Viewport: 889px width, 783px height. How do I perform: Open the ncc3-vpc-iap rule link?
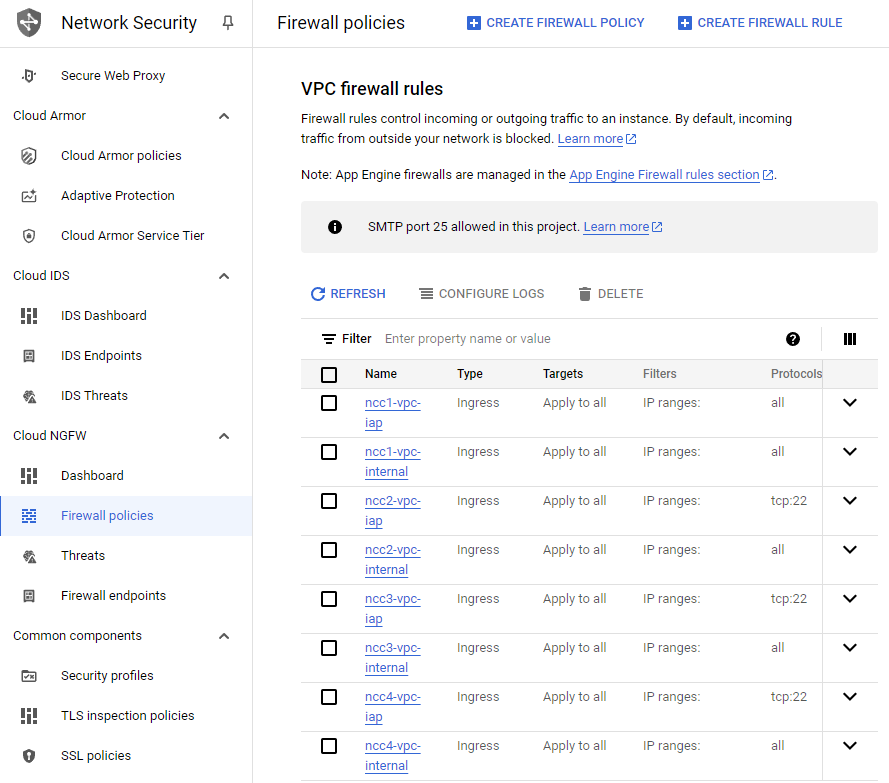pyautogui.click(x=393, y=608)
